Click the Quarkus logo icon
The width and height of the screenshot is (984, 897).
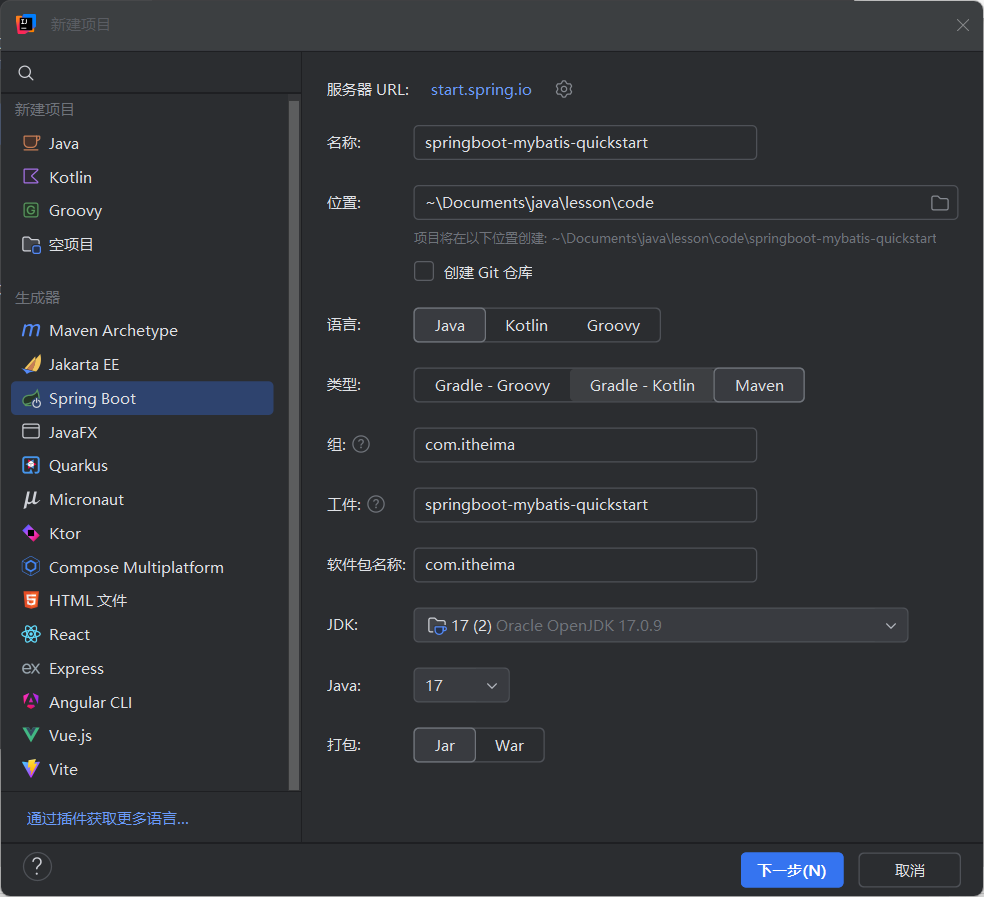click(x=31, y=465)
